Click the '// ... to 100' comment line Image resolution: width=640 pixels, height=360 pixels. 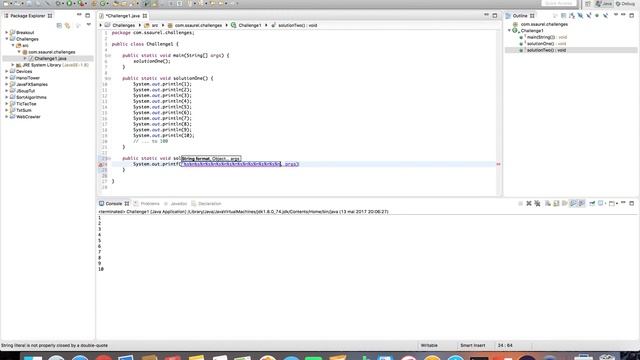[x=151, y=141]
